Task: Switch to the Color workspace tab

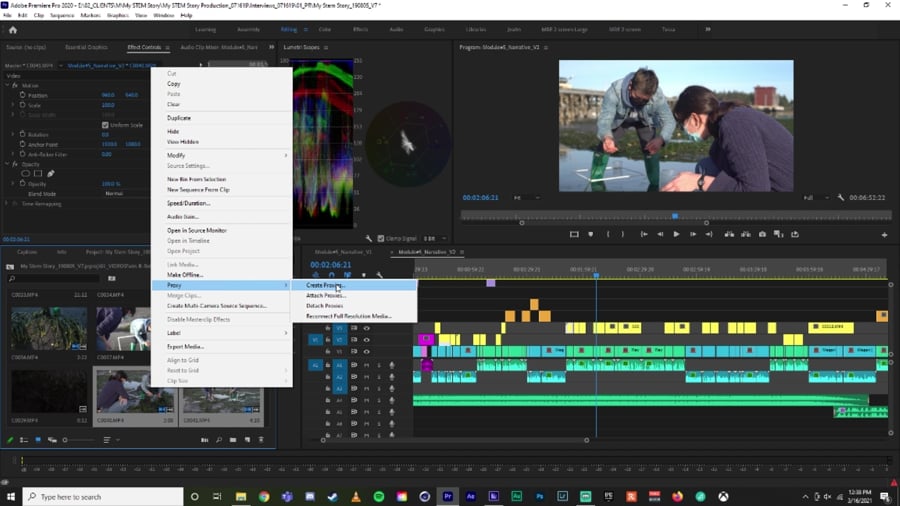Action: tap(324, 29)
